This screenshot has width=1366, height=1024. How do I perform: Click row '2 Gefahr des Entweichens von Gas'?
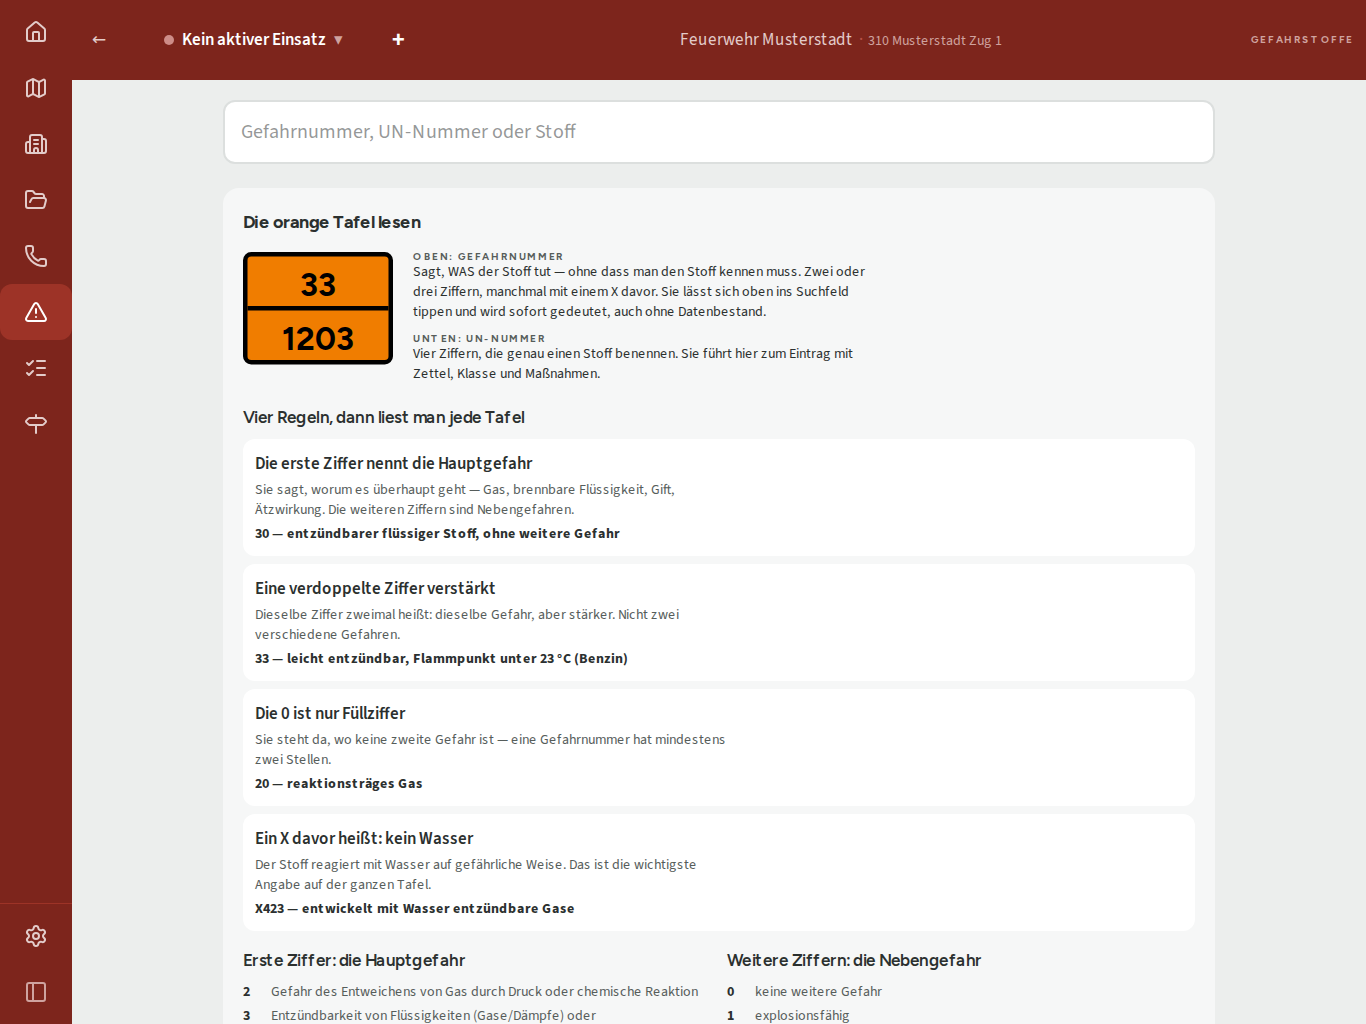(x=471, y=991)
